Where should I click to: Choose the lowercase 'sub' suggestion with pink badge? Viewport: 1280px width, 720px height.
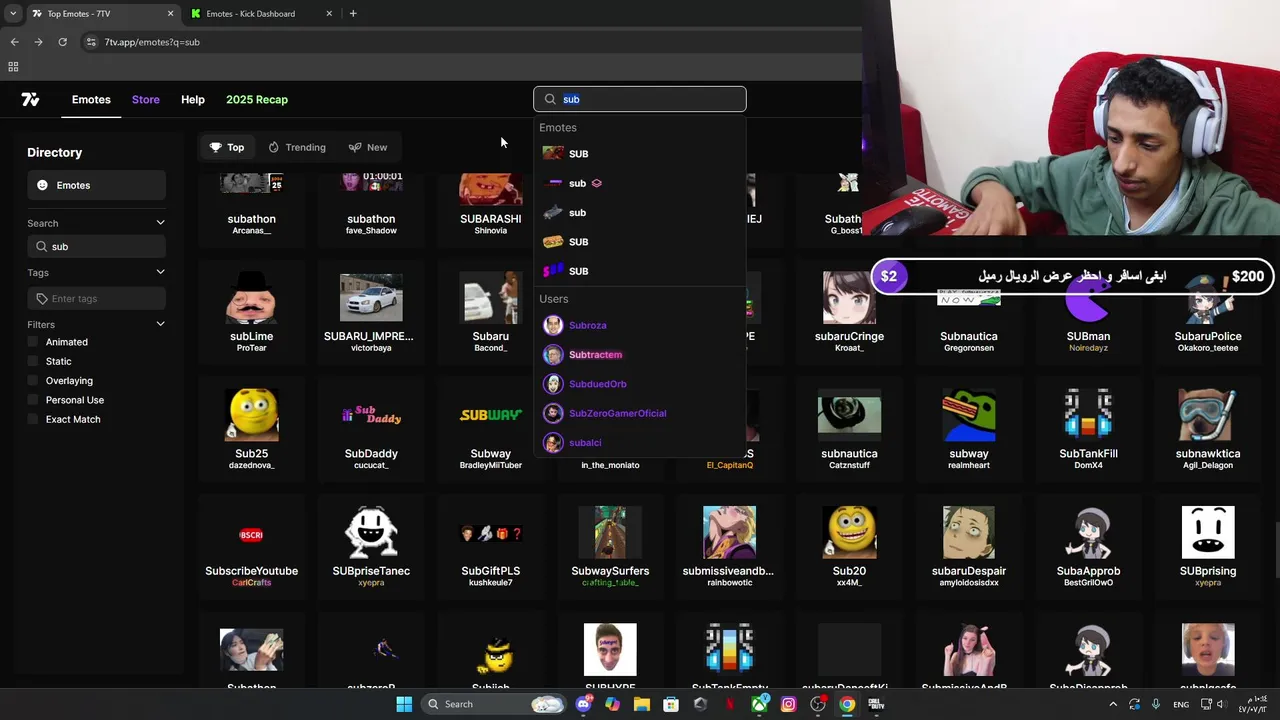[x=640, y=183]
